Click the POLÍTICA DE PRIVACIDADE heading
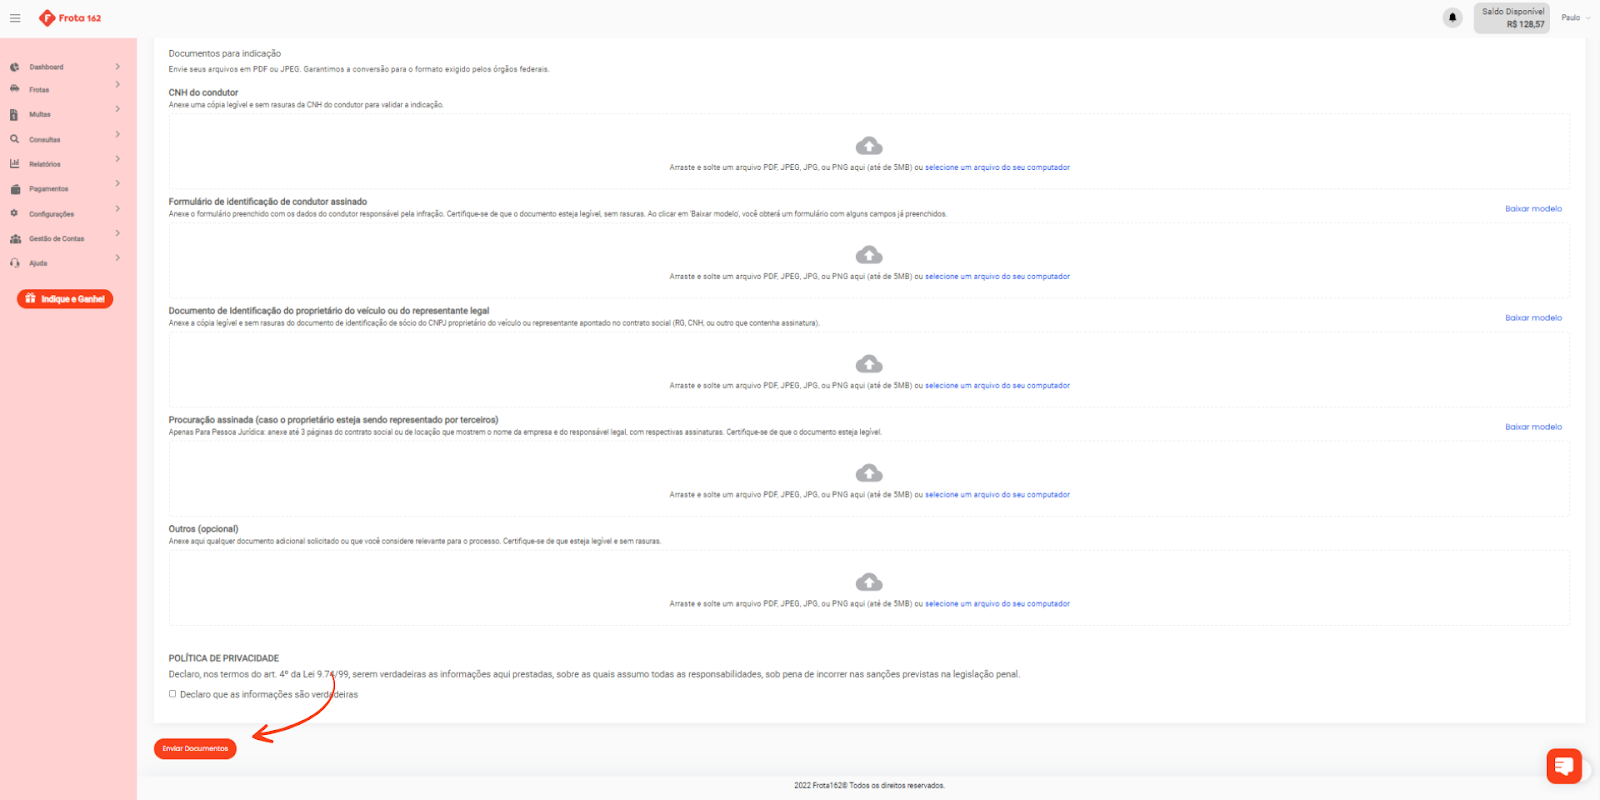This screenshot has height=800, width=1600. pos(224,658)
